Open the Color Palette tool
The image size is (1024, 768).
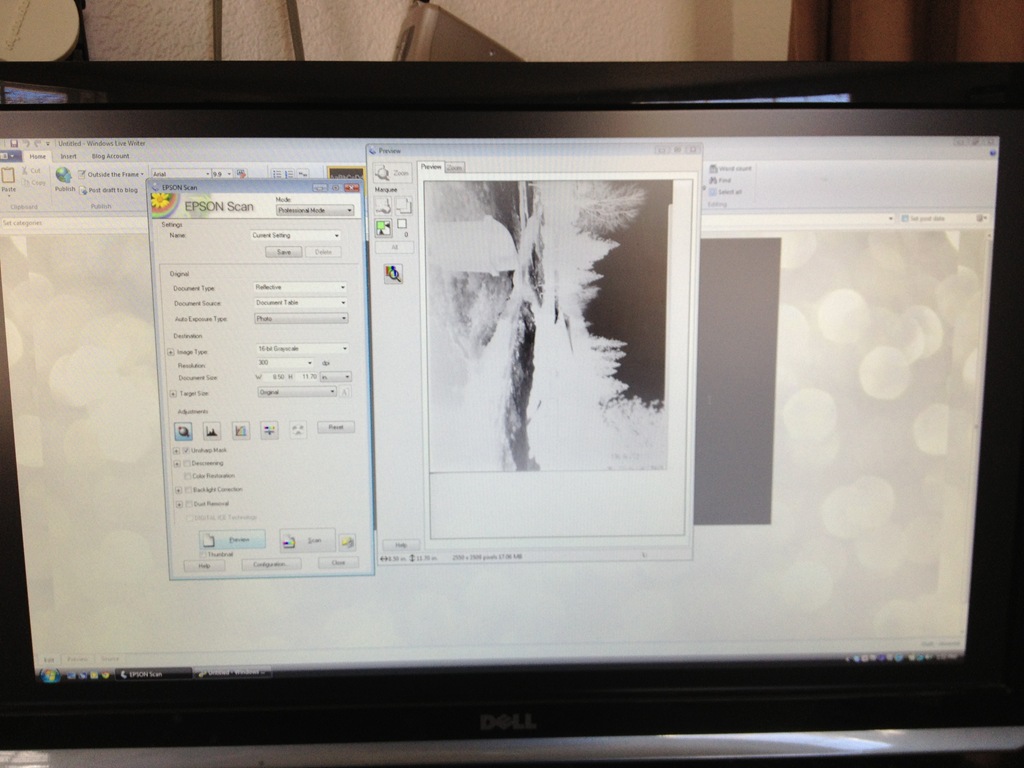(298, 430)
